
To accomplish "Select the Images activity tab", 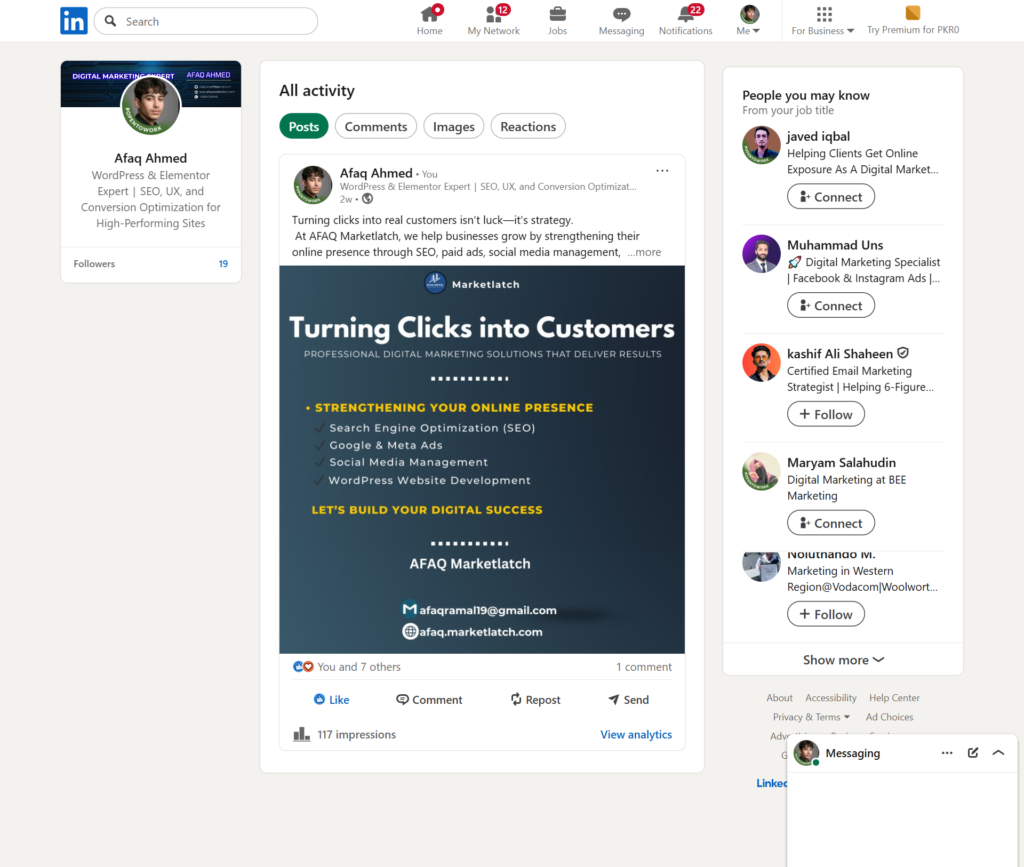I will coord(453,126).
